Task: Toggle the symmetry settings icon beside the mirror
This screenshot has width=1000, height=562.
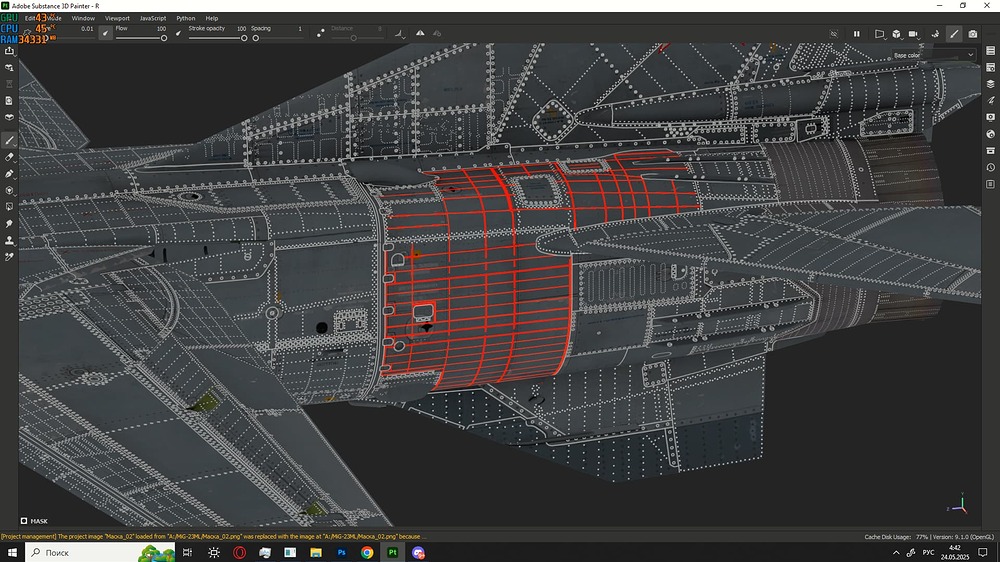Action: [437, 33]
